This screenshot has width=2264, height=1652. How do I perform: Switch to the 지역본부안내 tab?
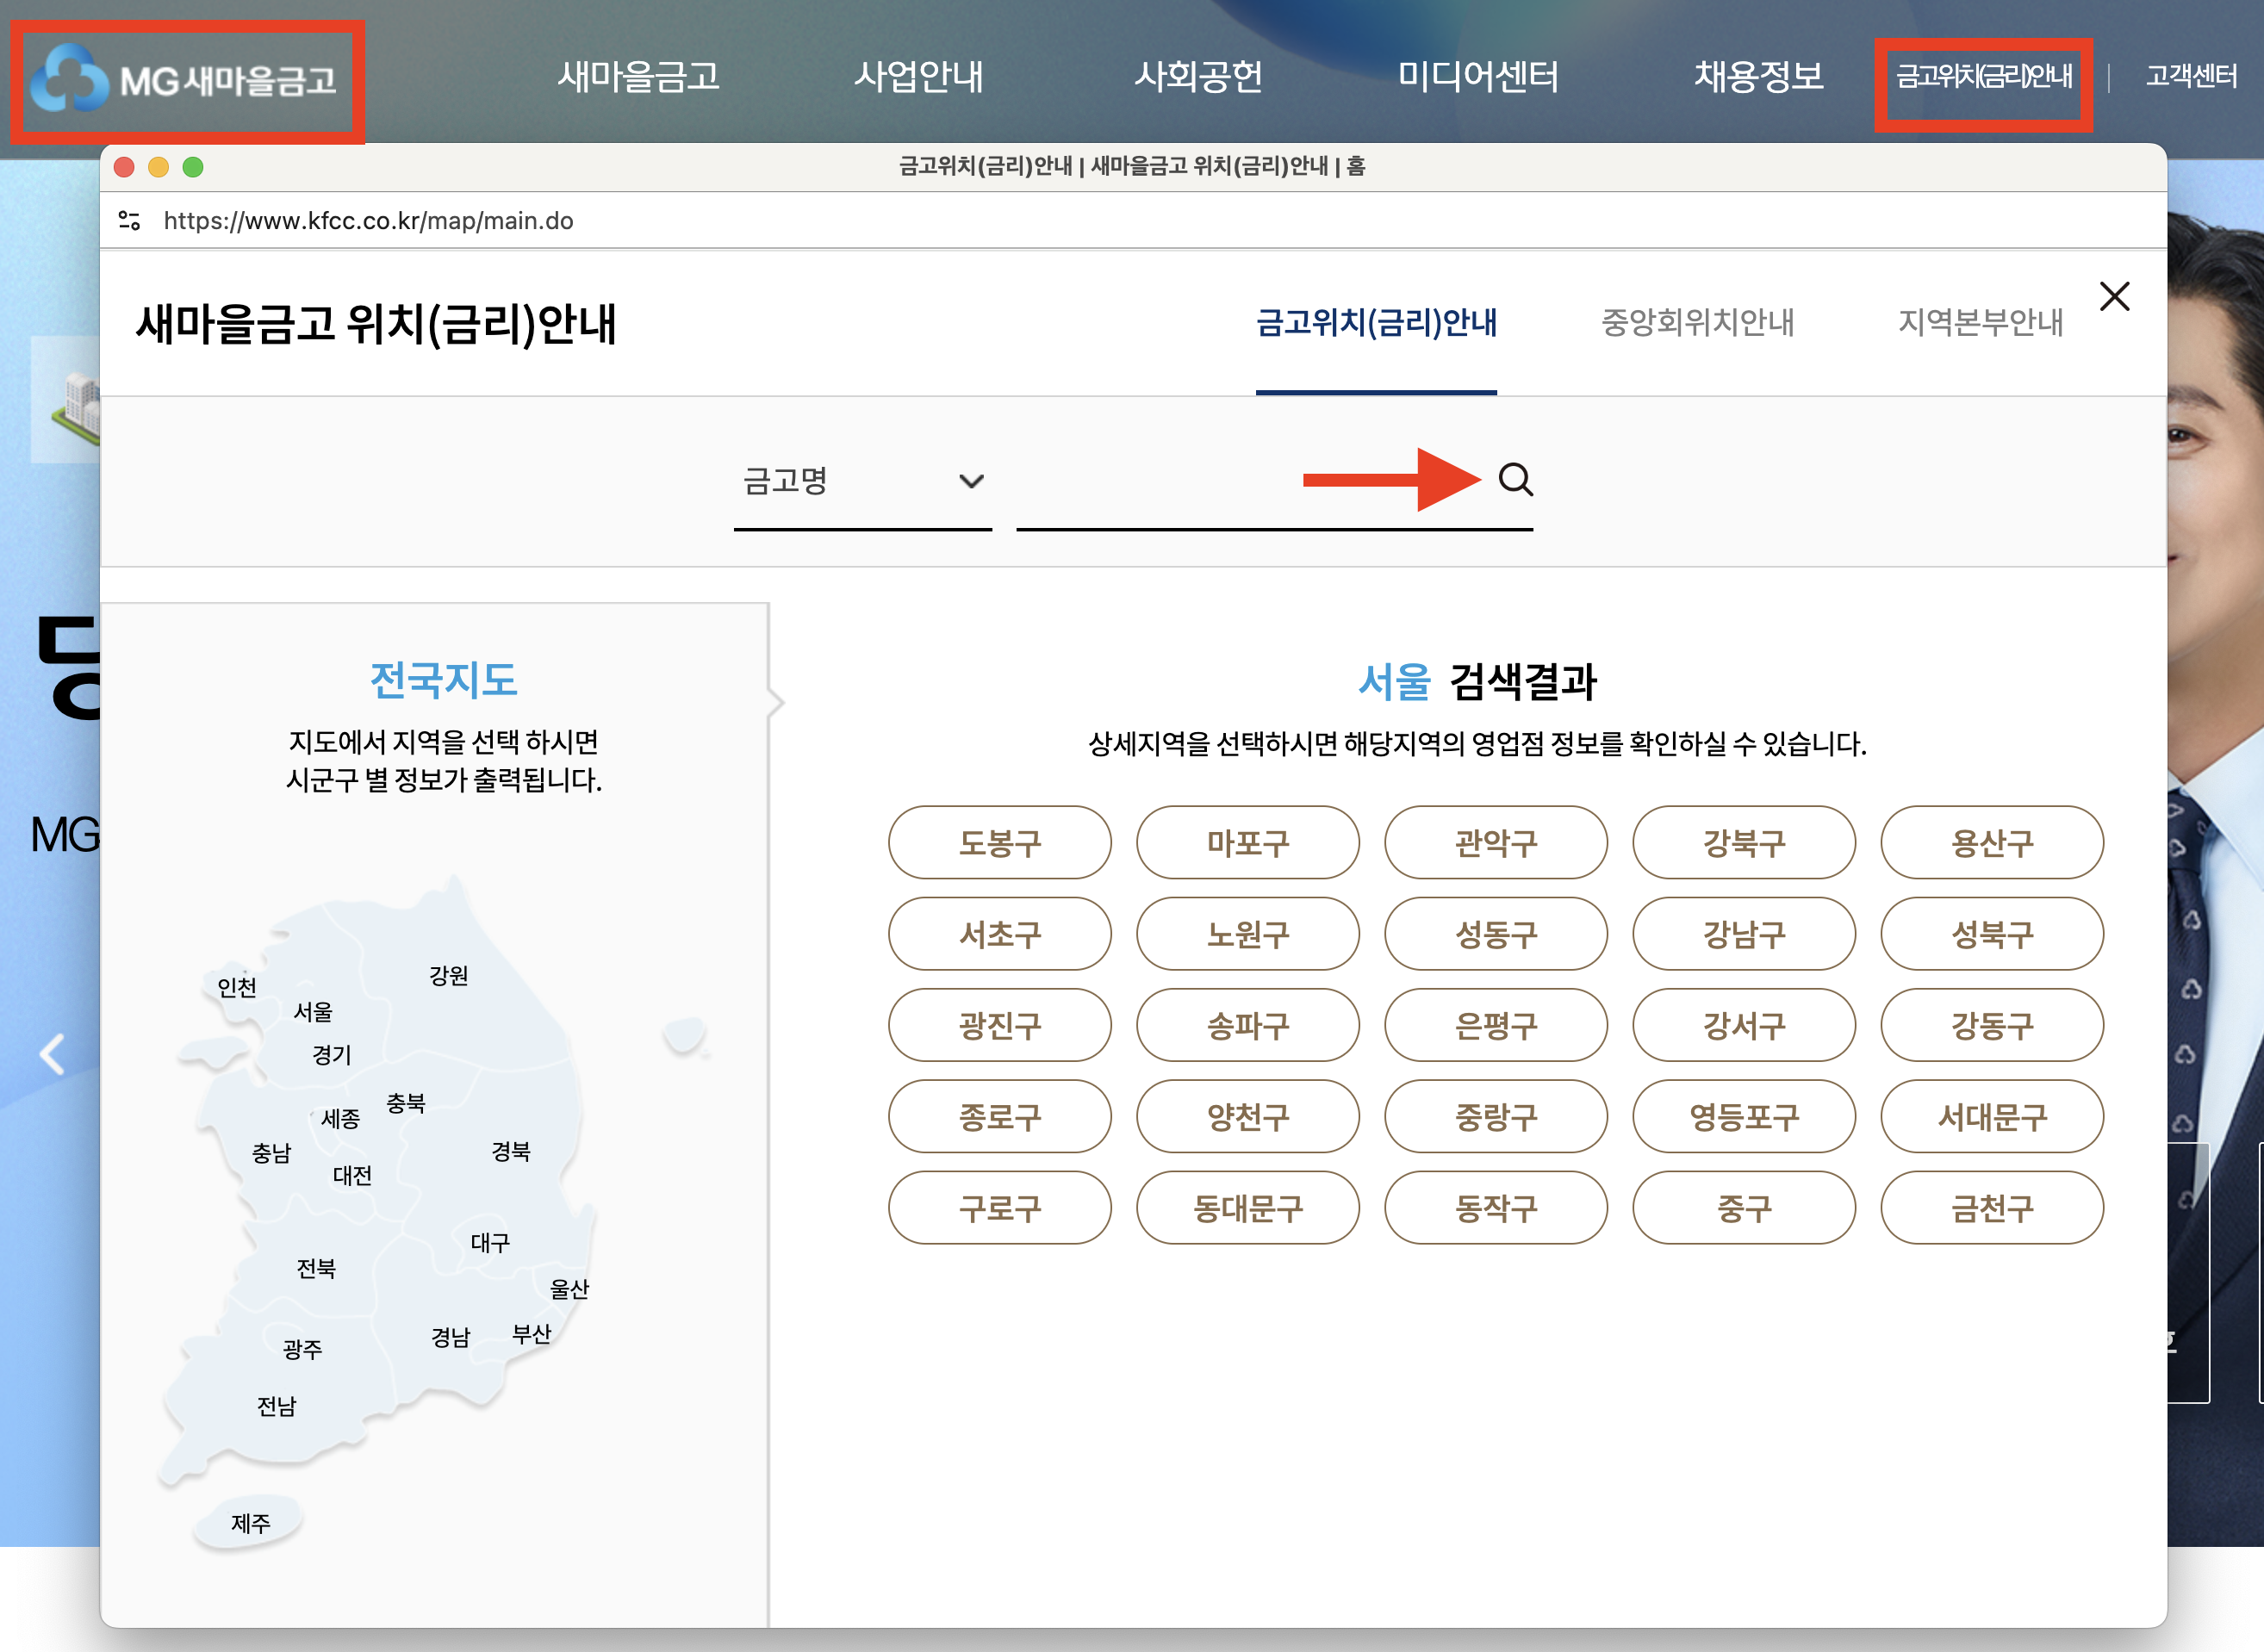[x=1979, y=322]
